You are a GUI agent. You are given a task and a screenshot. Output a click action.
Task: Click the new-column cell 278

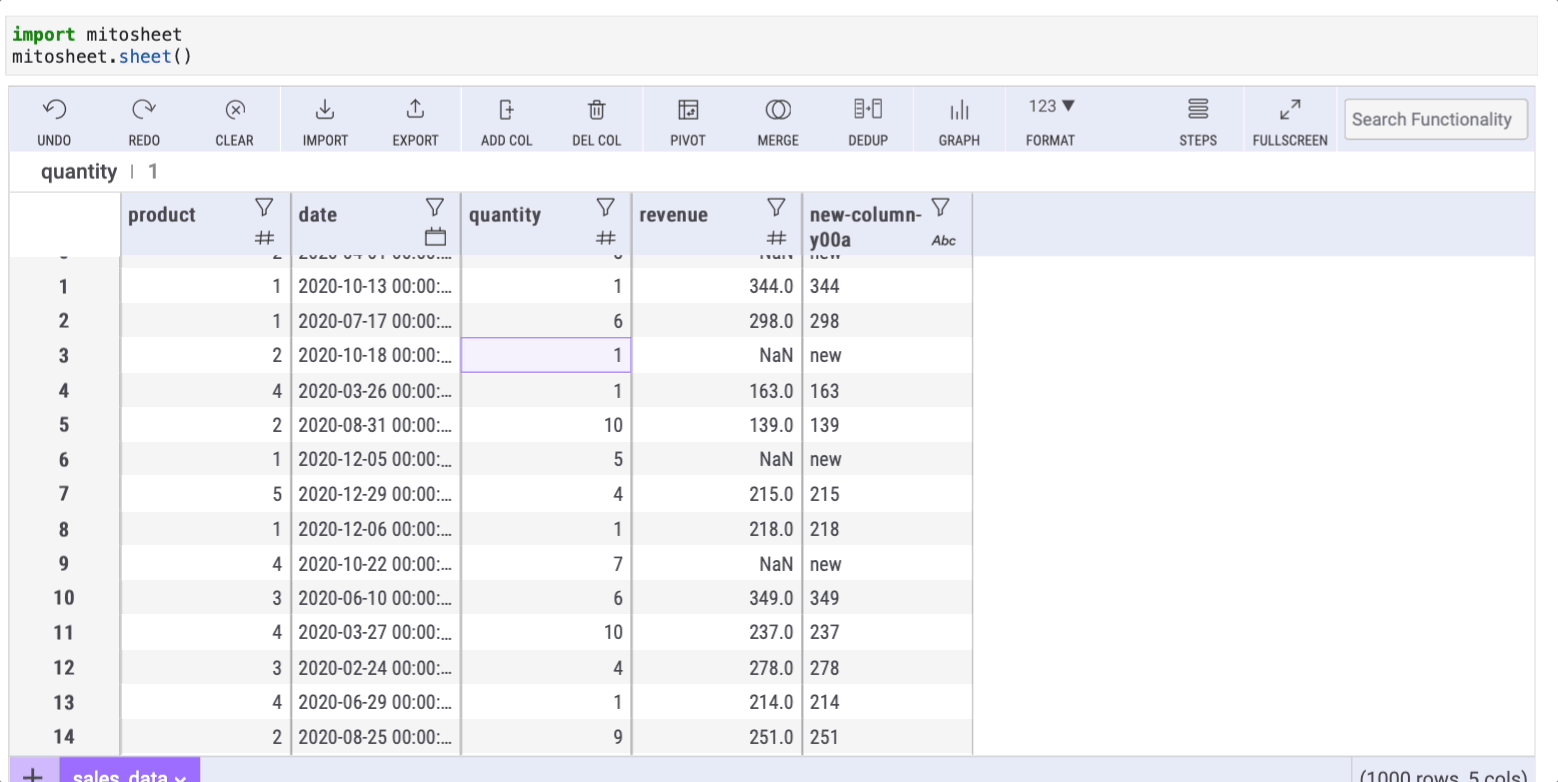[x=887, y=667]
